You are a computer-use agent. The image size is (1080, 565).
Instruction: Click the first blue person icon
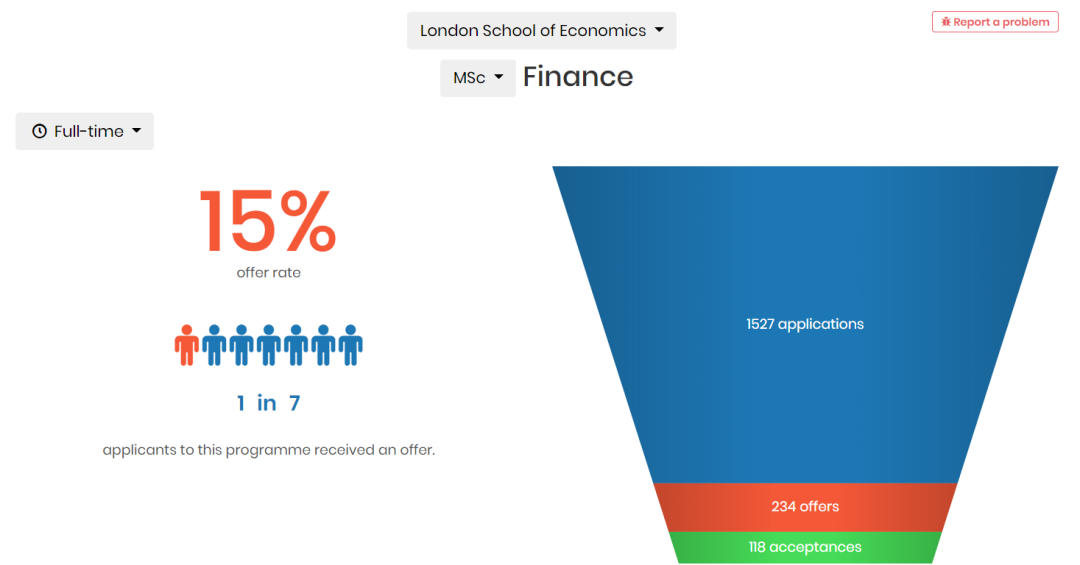[214, 345]
